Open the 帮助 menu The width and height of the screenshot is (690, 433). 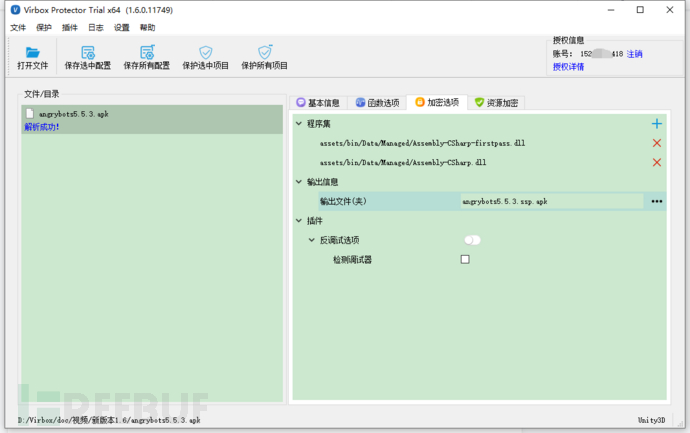tap(147, 28)
